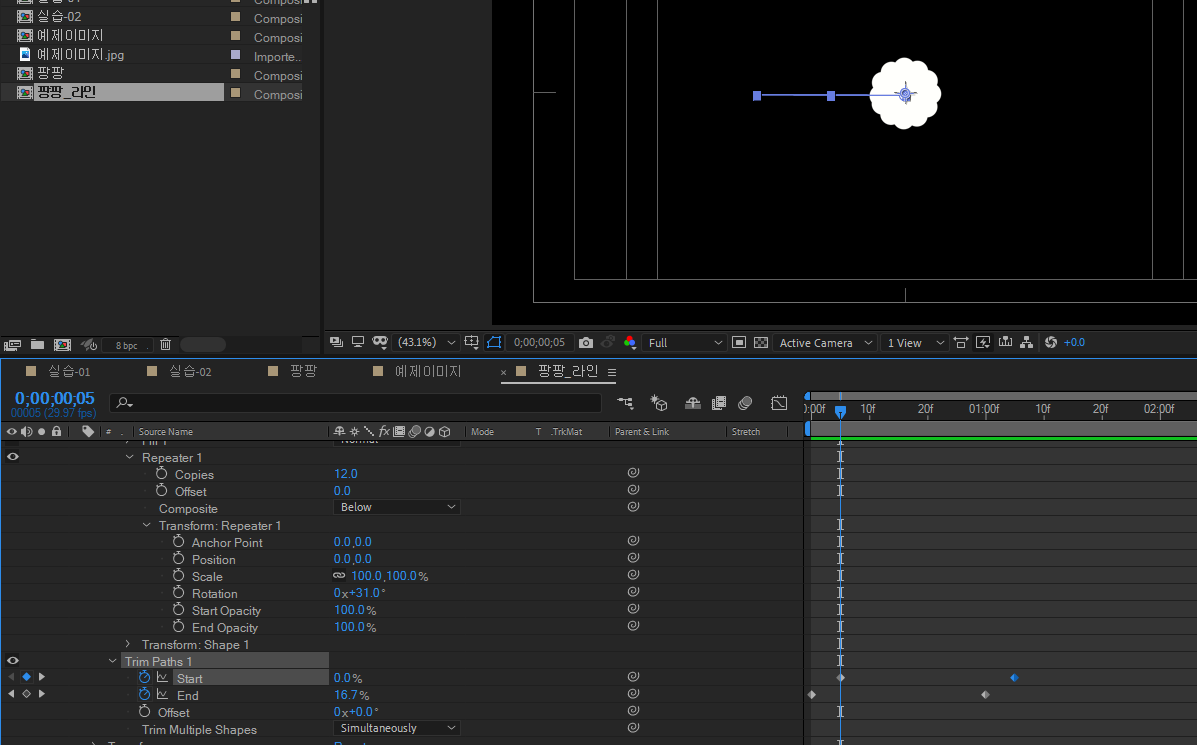Hide Repeater 1 using its eye icon

[x=13, y=456]
